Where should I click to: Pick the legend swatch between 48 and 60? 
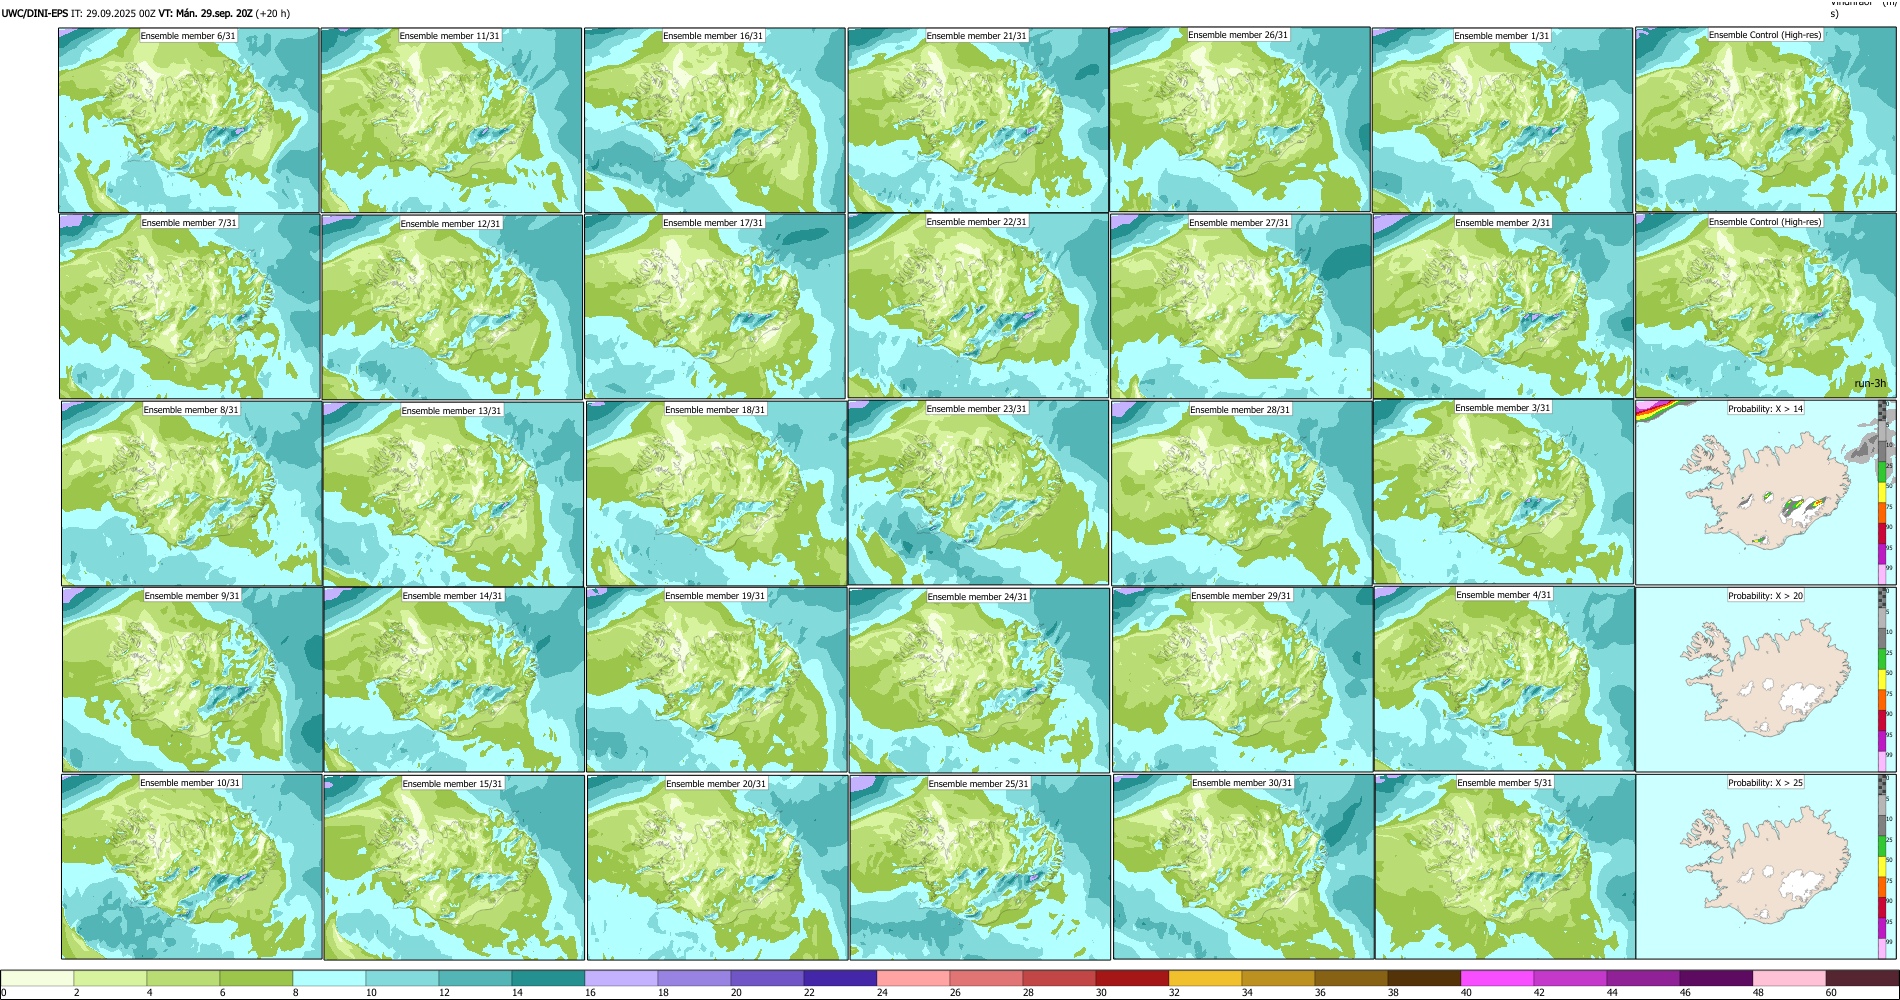tap(1789, 978)
